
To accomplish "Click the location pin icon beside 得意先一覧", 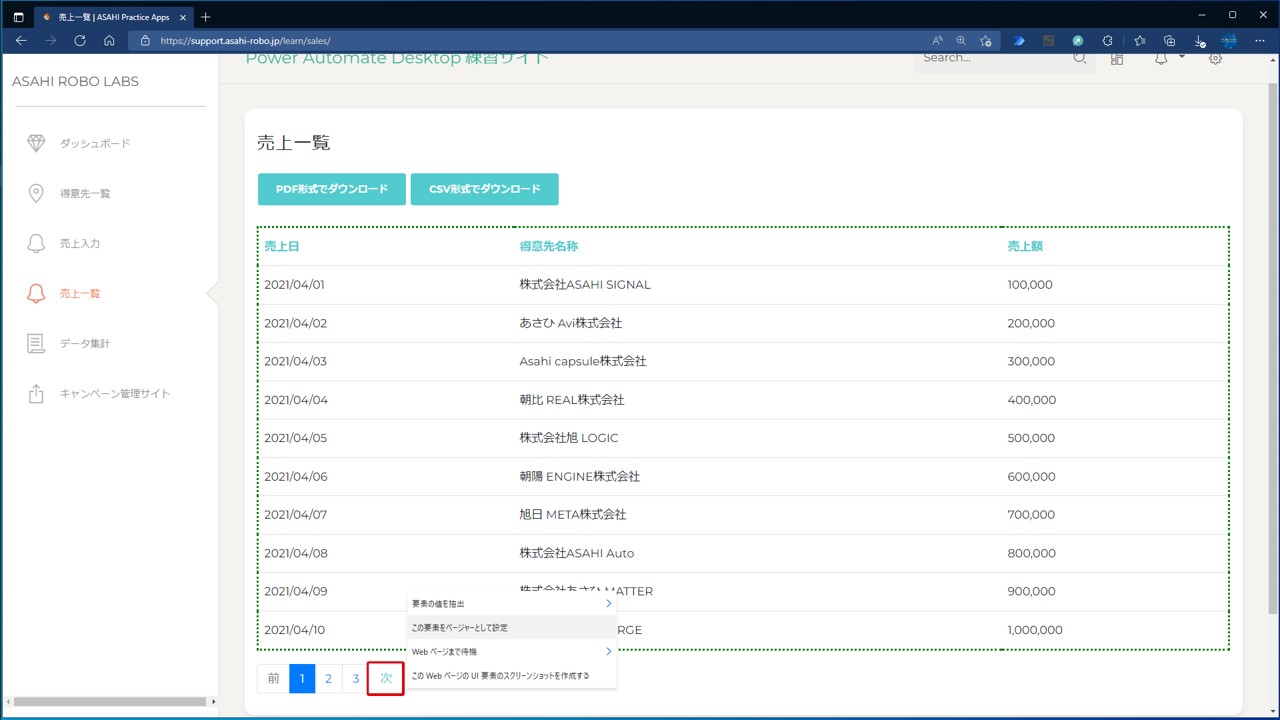I will [36, 193].
